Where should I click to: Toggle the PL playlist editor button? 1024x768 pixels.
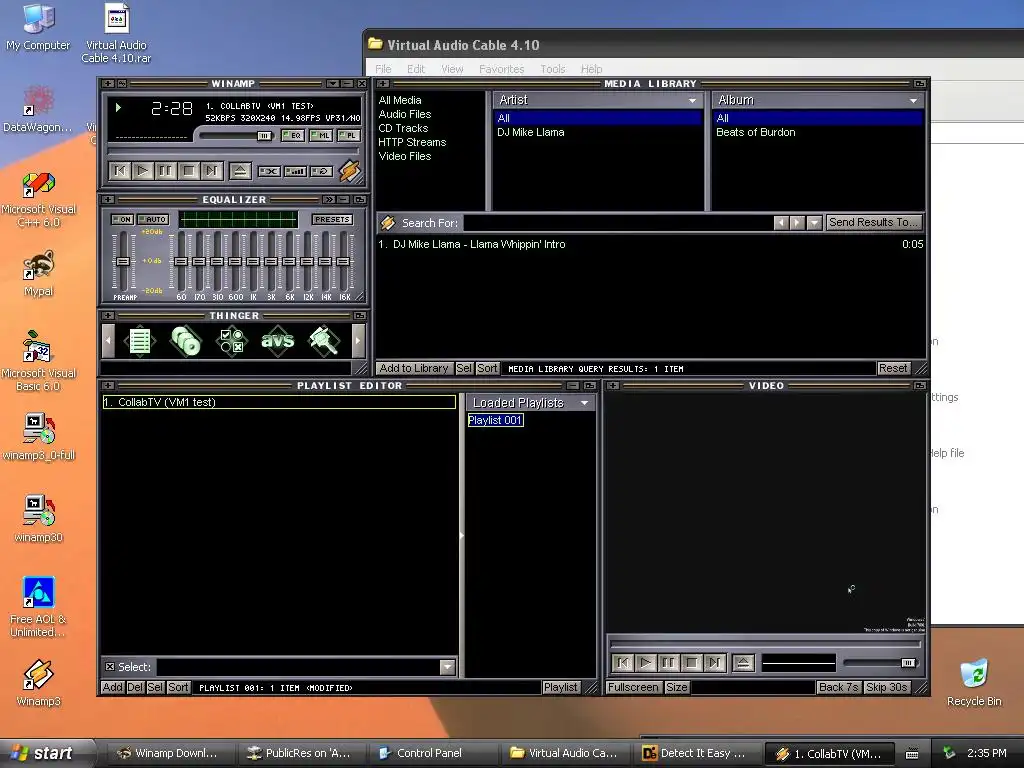(348, 135)
